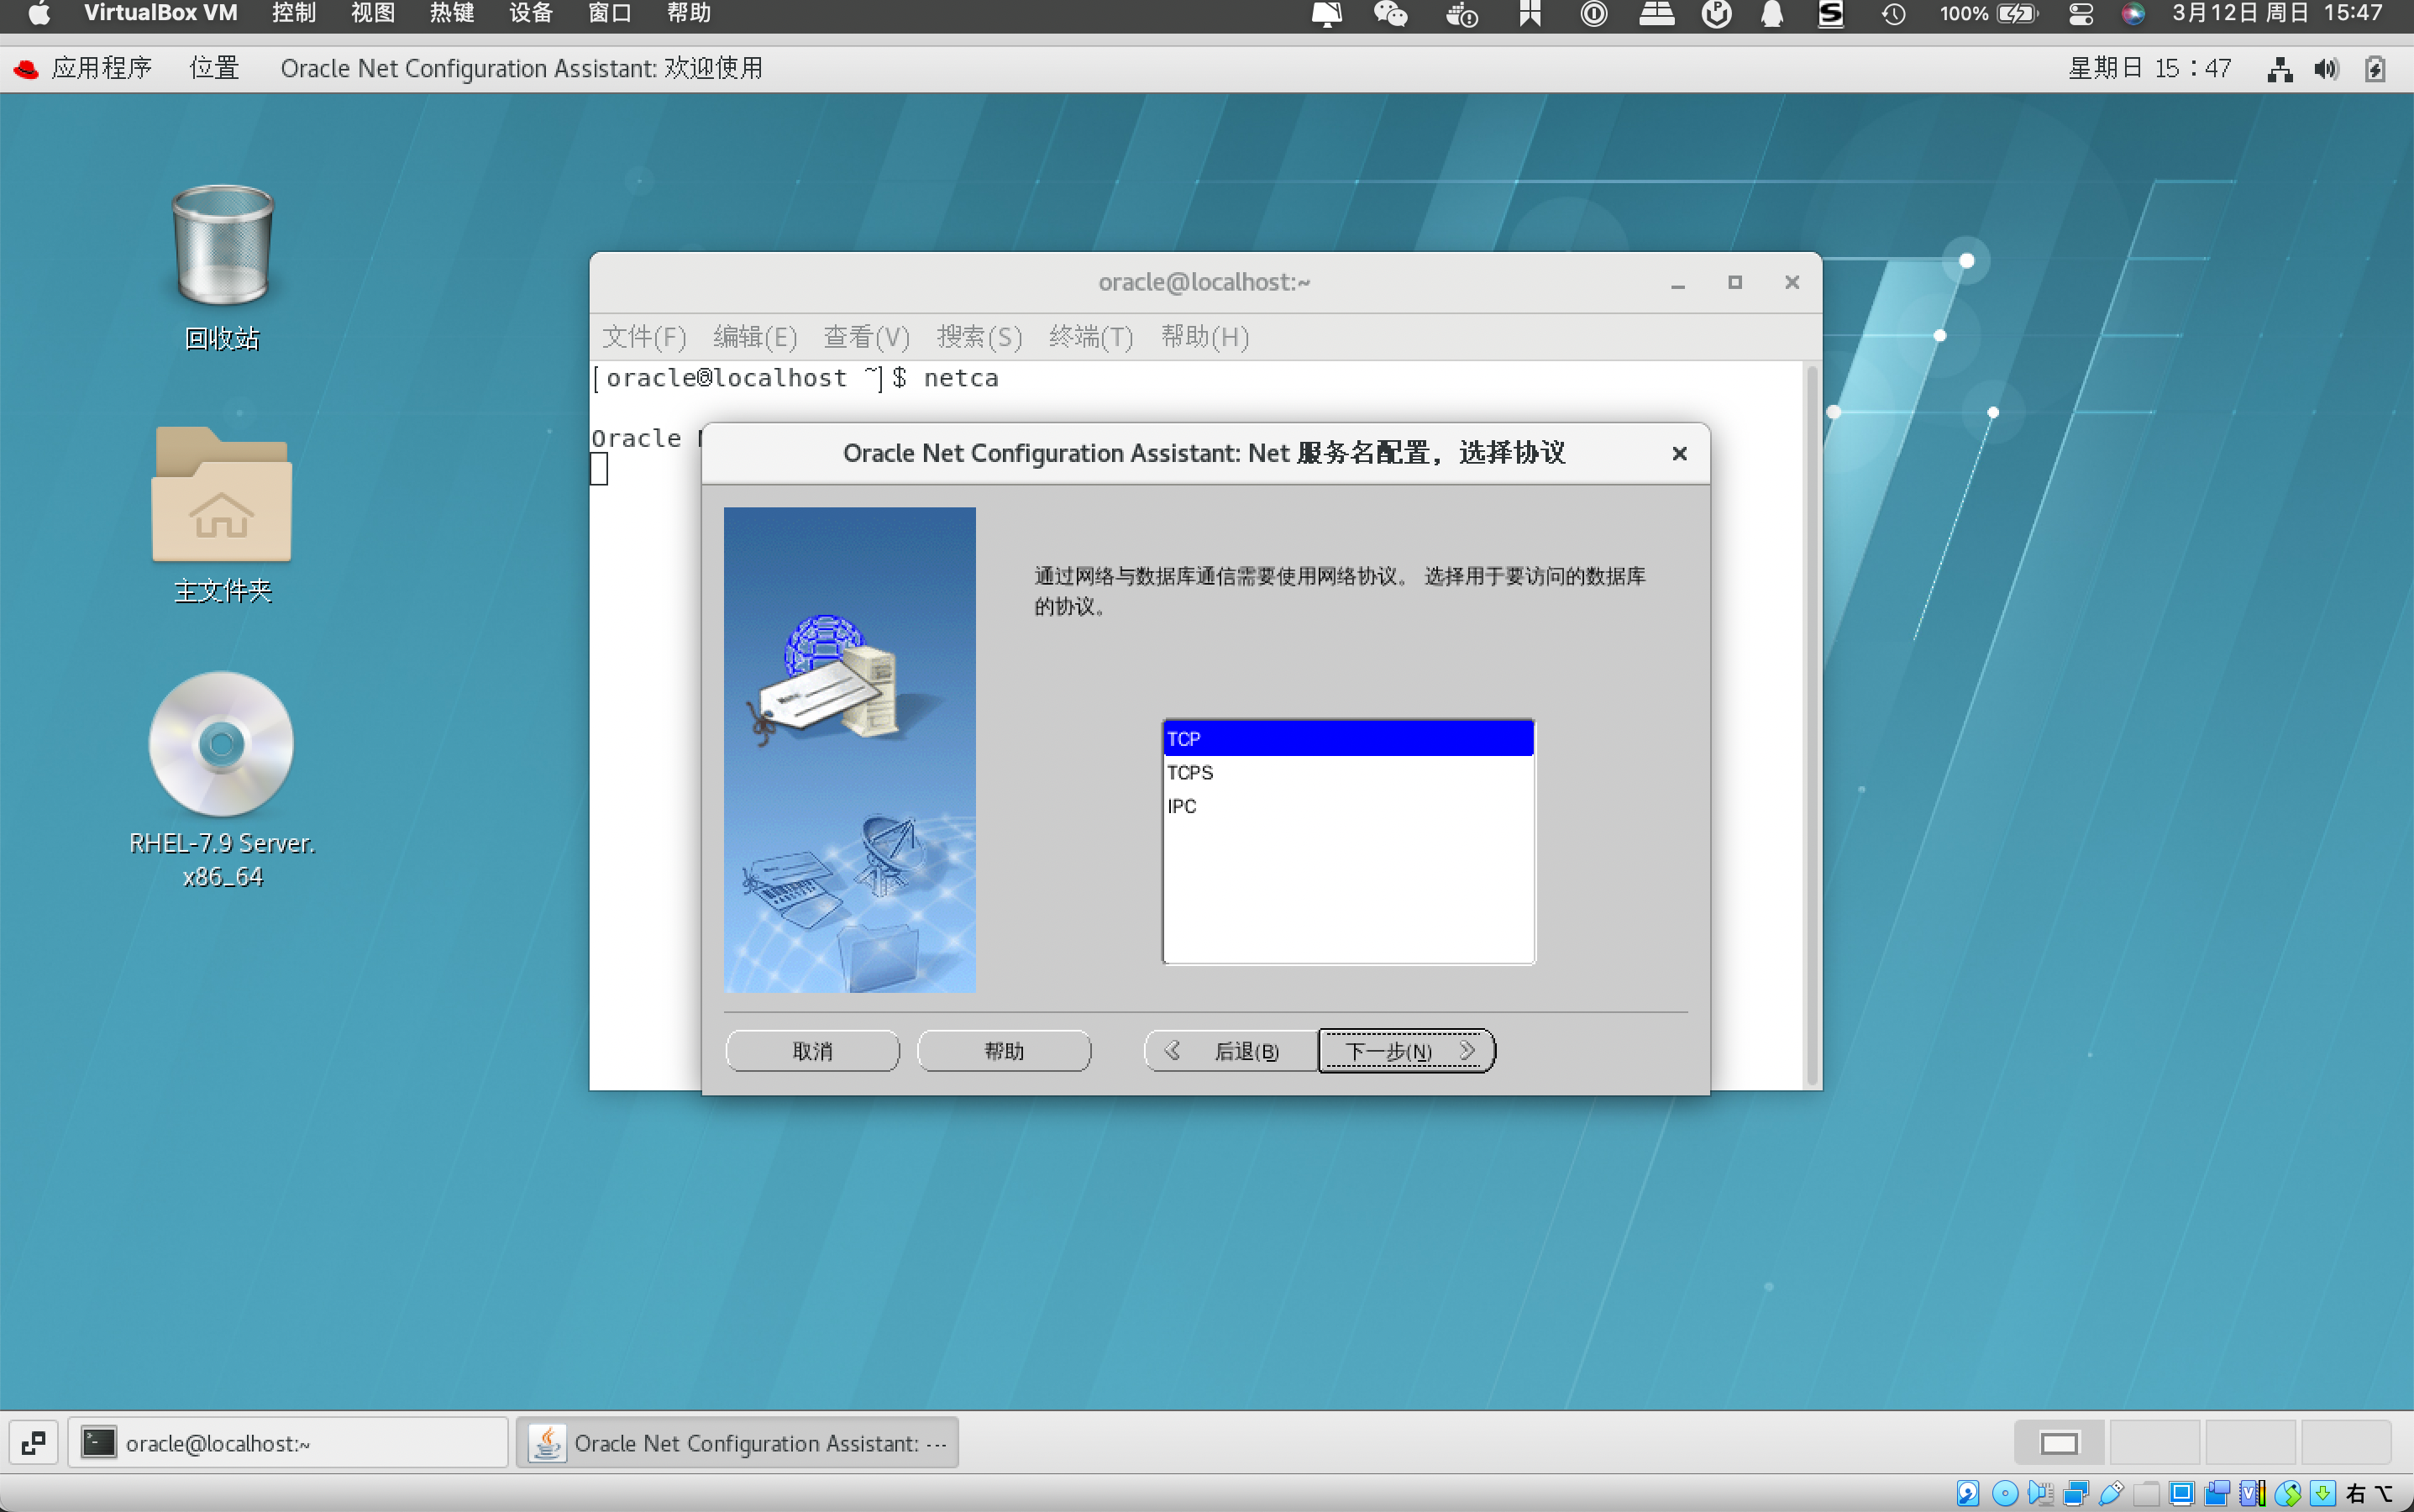
Task: Click GNOME window switcher icon in taskbar
Action: [33, 1443]
